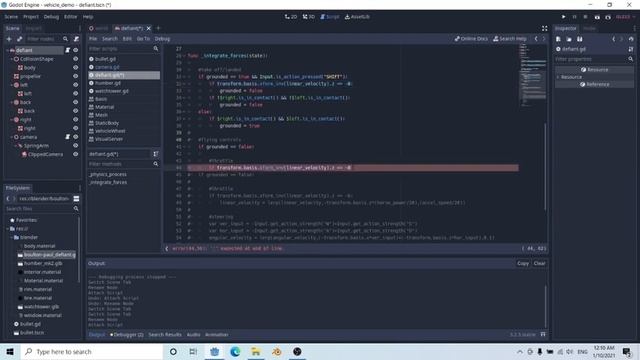The width and height of the screenshot is (640, 360).
Task: Toggle visibility of the CollisionShape node
Action: pyautogui.click(x=76, y=59)
